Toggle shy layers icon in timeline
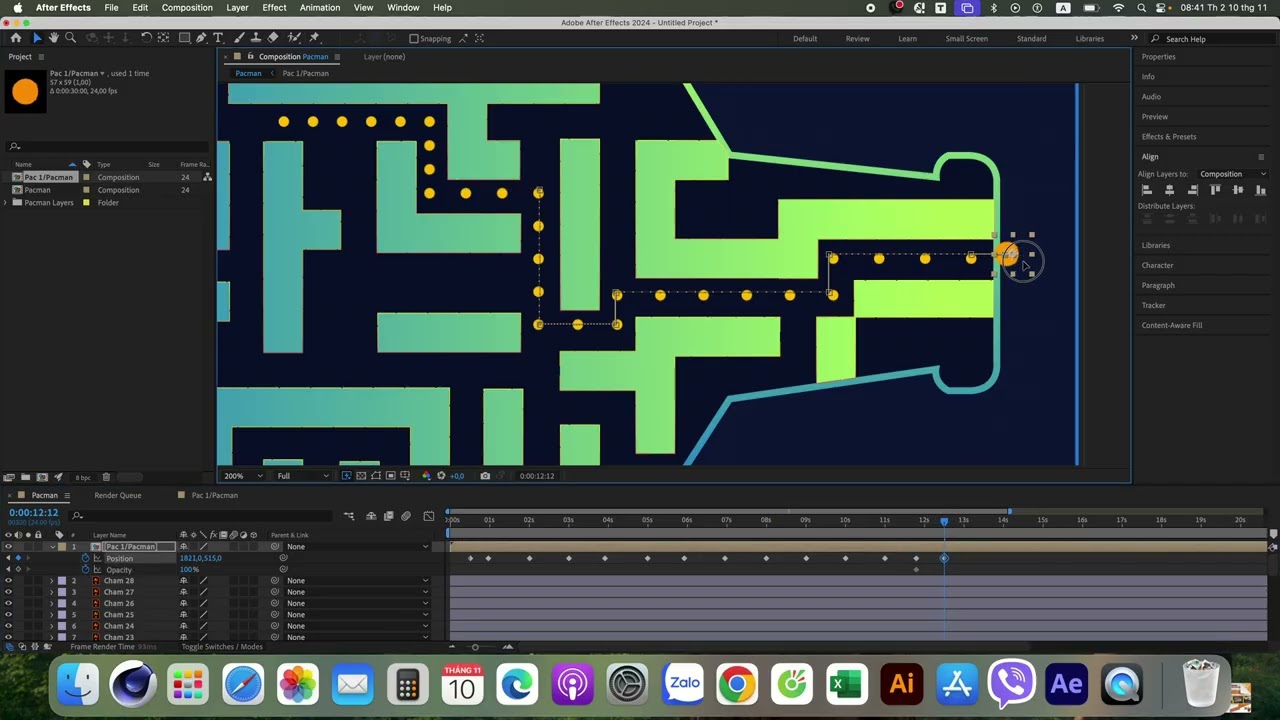 (371, 516)
